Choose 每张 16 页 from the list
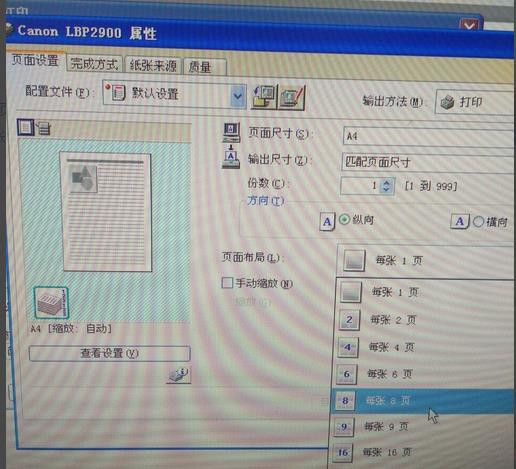 coord(421,452)
